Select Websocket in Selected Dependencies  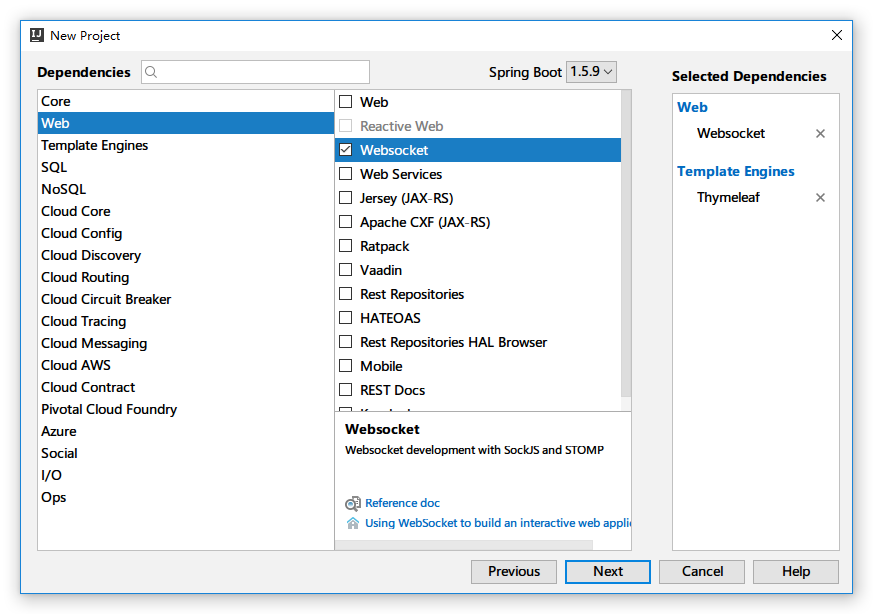[730, 134]
